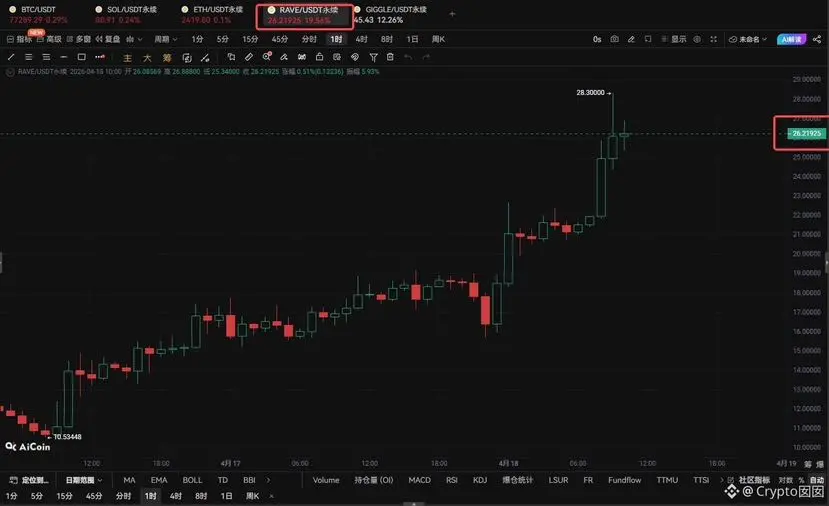Toggle the MA indicator overlay
The width and height of the screenshot is (829, 506).
coord(130,480)
